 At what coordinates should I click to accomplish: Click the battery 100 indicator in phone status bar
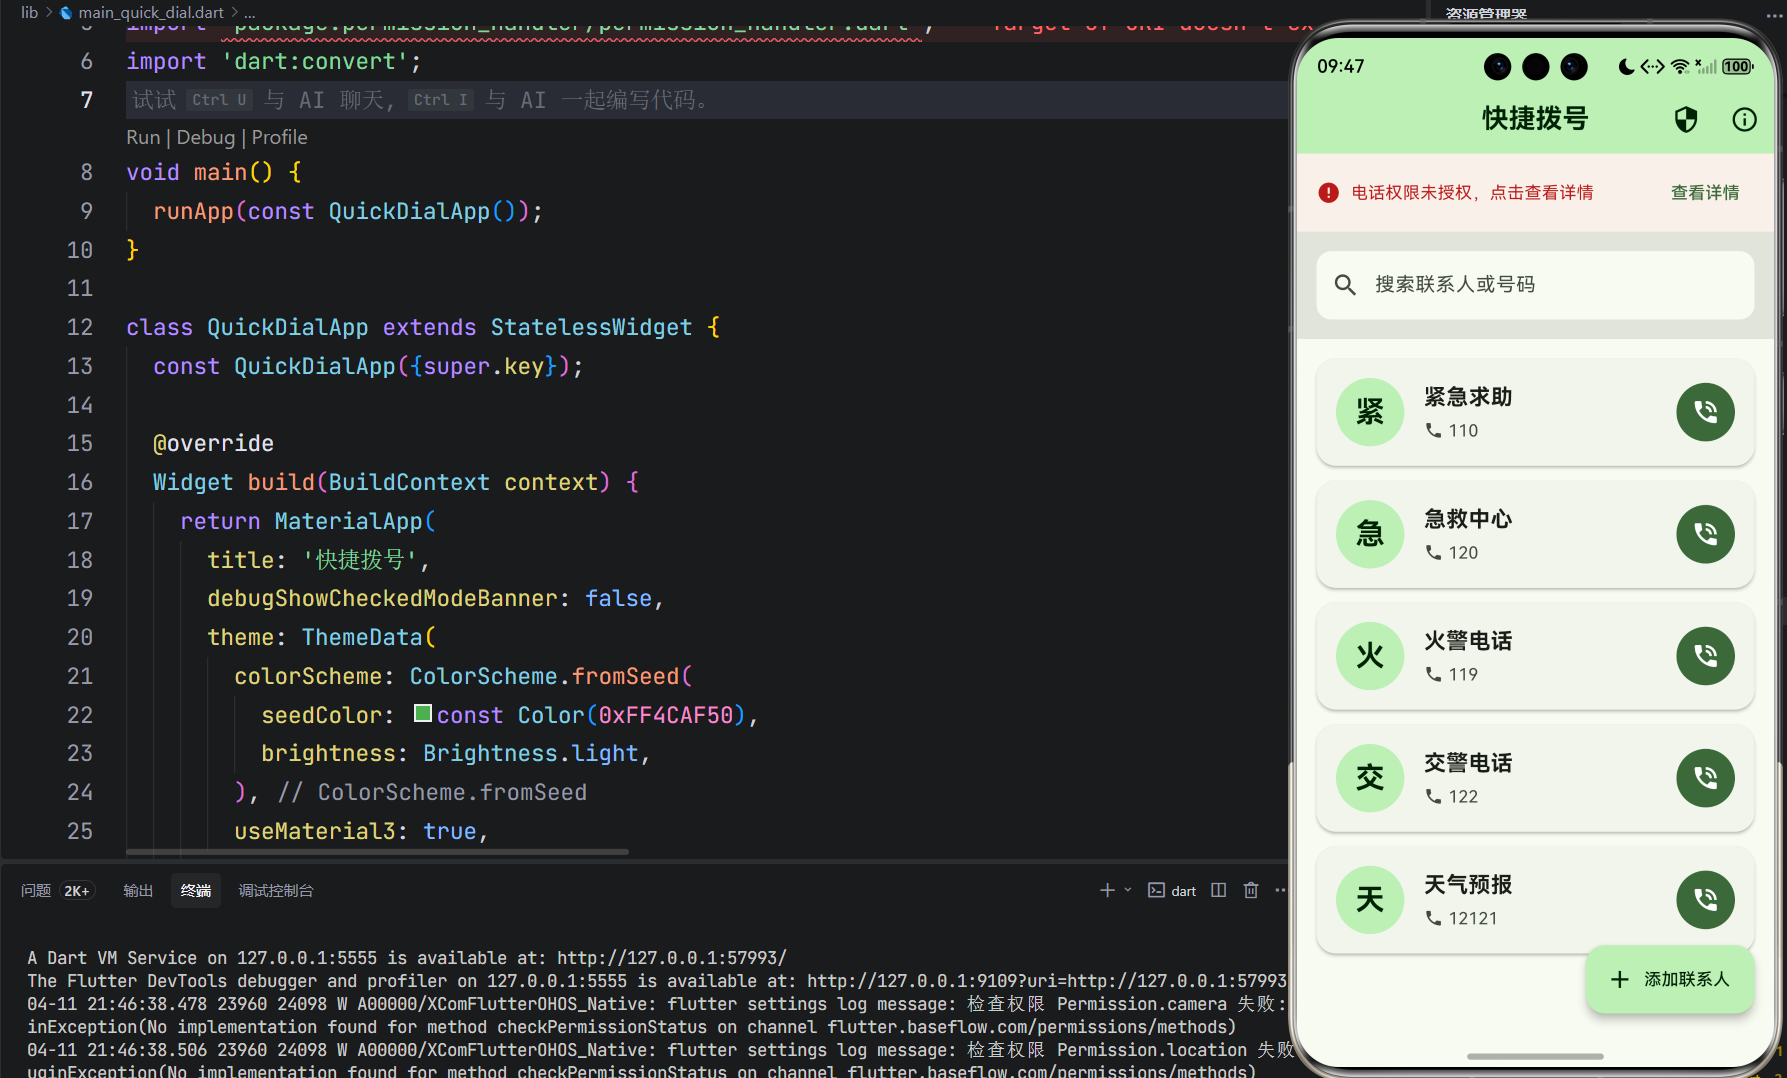pos(1737,67)
